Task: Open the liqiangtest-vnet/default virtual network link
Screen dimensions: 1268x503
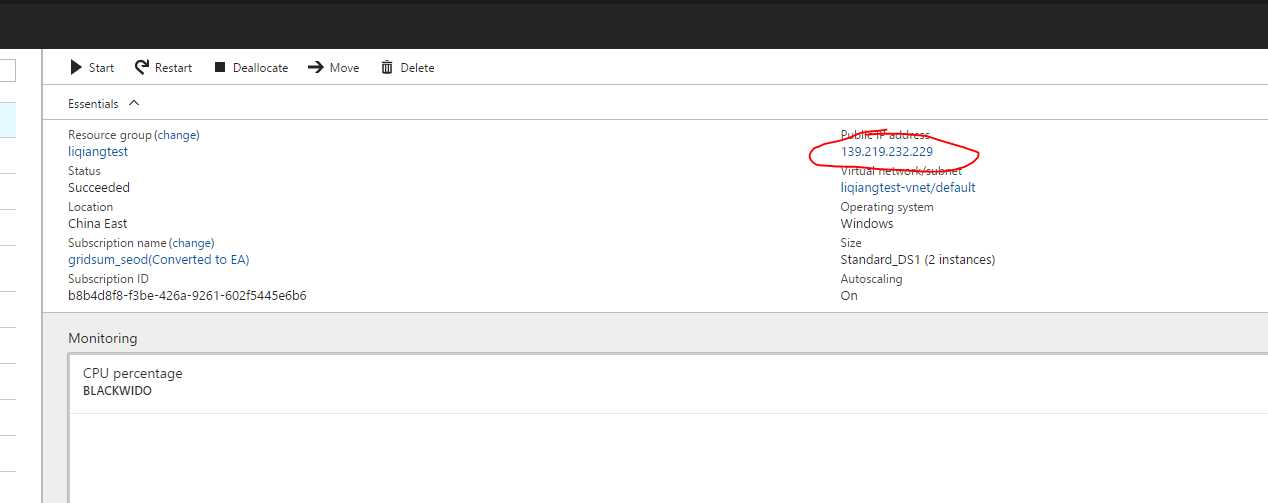Action: tap(908, 188)
